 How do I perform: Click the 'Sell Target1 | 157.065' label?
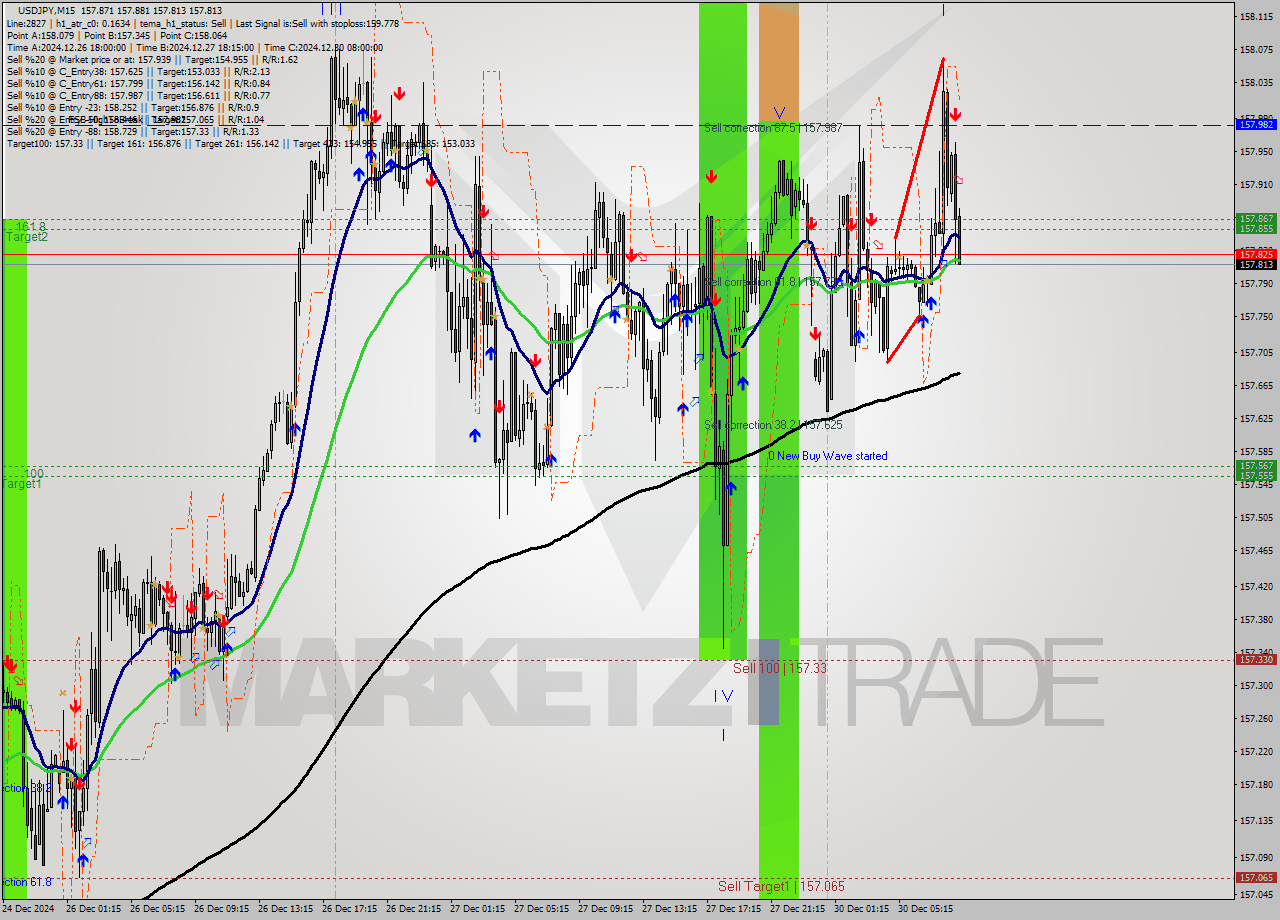click(x=781, y=886)
